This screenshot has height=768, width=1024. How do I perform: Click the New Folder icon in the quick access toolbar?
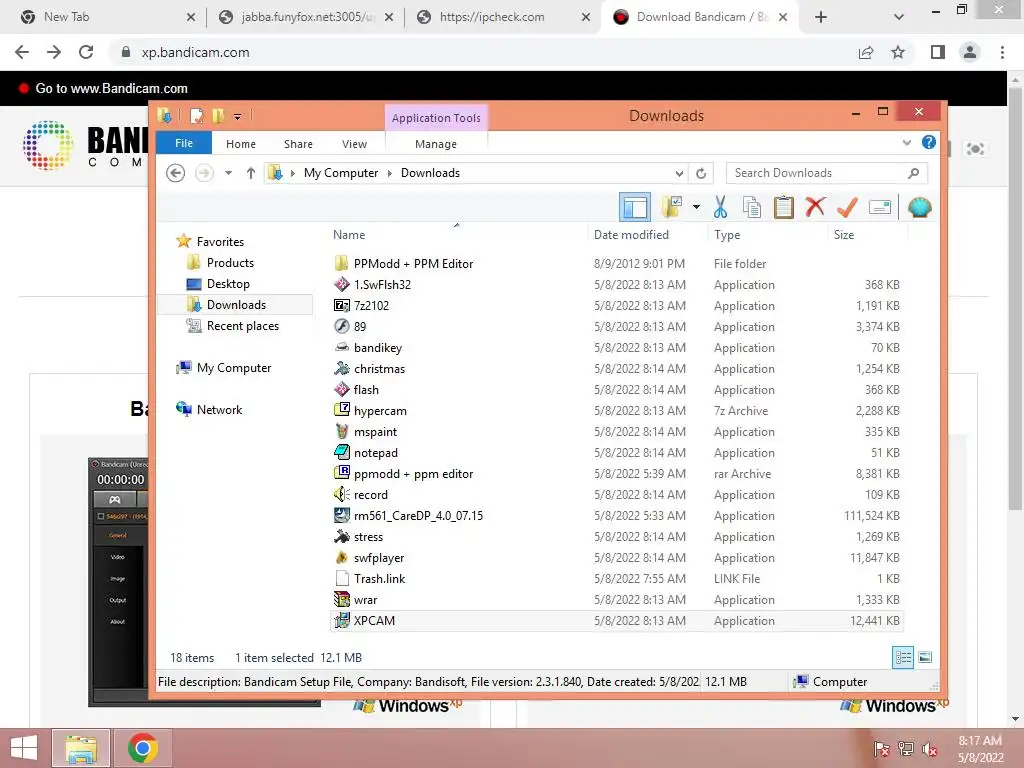coord(218,116)
